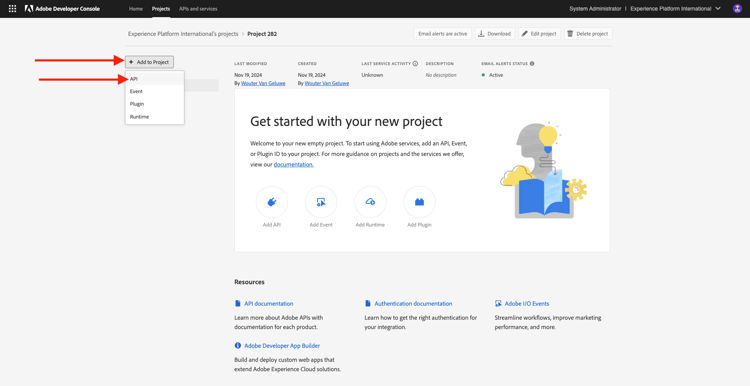Screen dimensions: 750x386
Task: Click the Resources heading
Action: point(249,282)
